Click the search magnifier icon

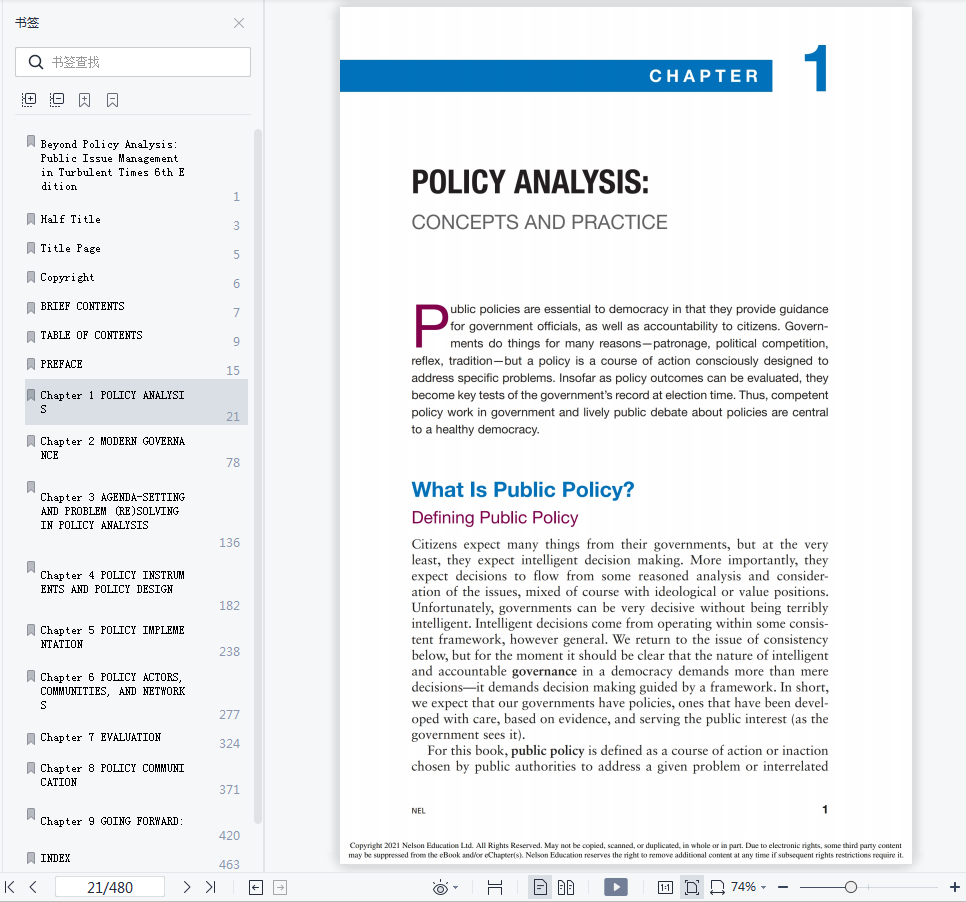click(x=36, y=62)
